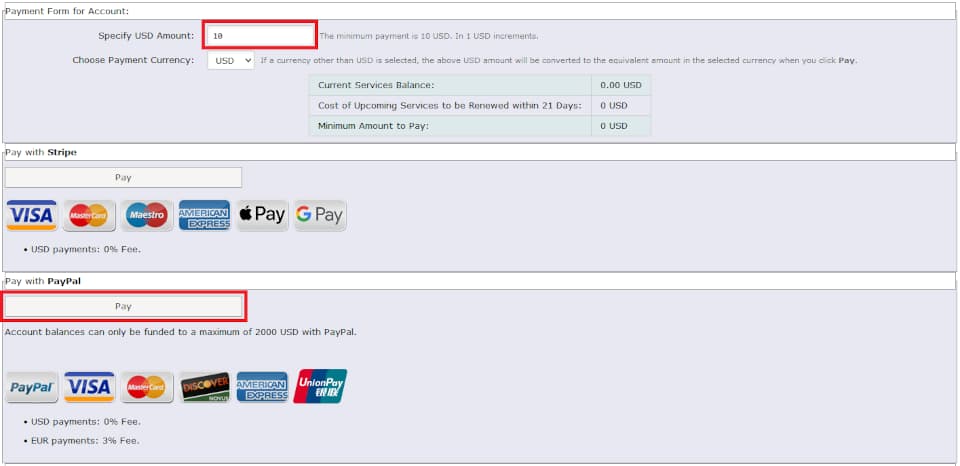Image resolution: width=960 pixels, height=466 pixels.
Task: Click the Minimum Amount to Pay row
Action: click(x=480, y=126)
